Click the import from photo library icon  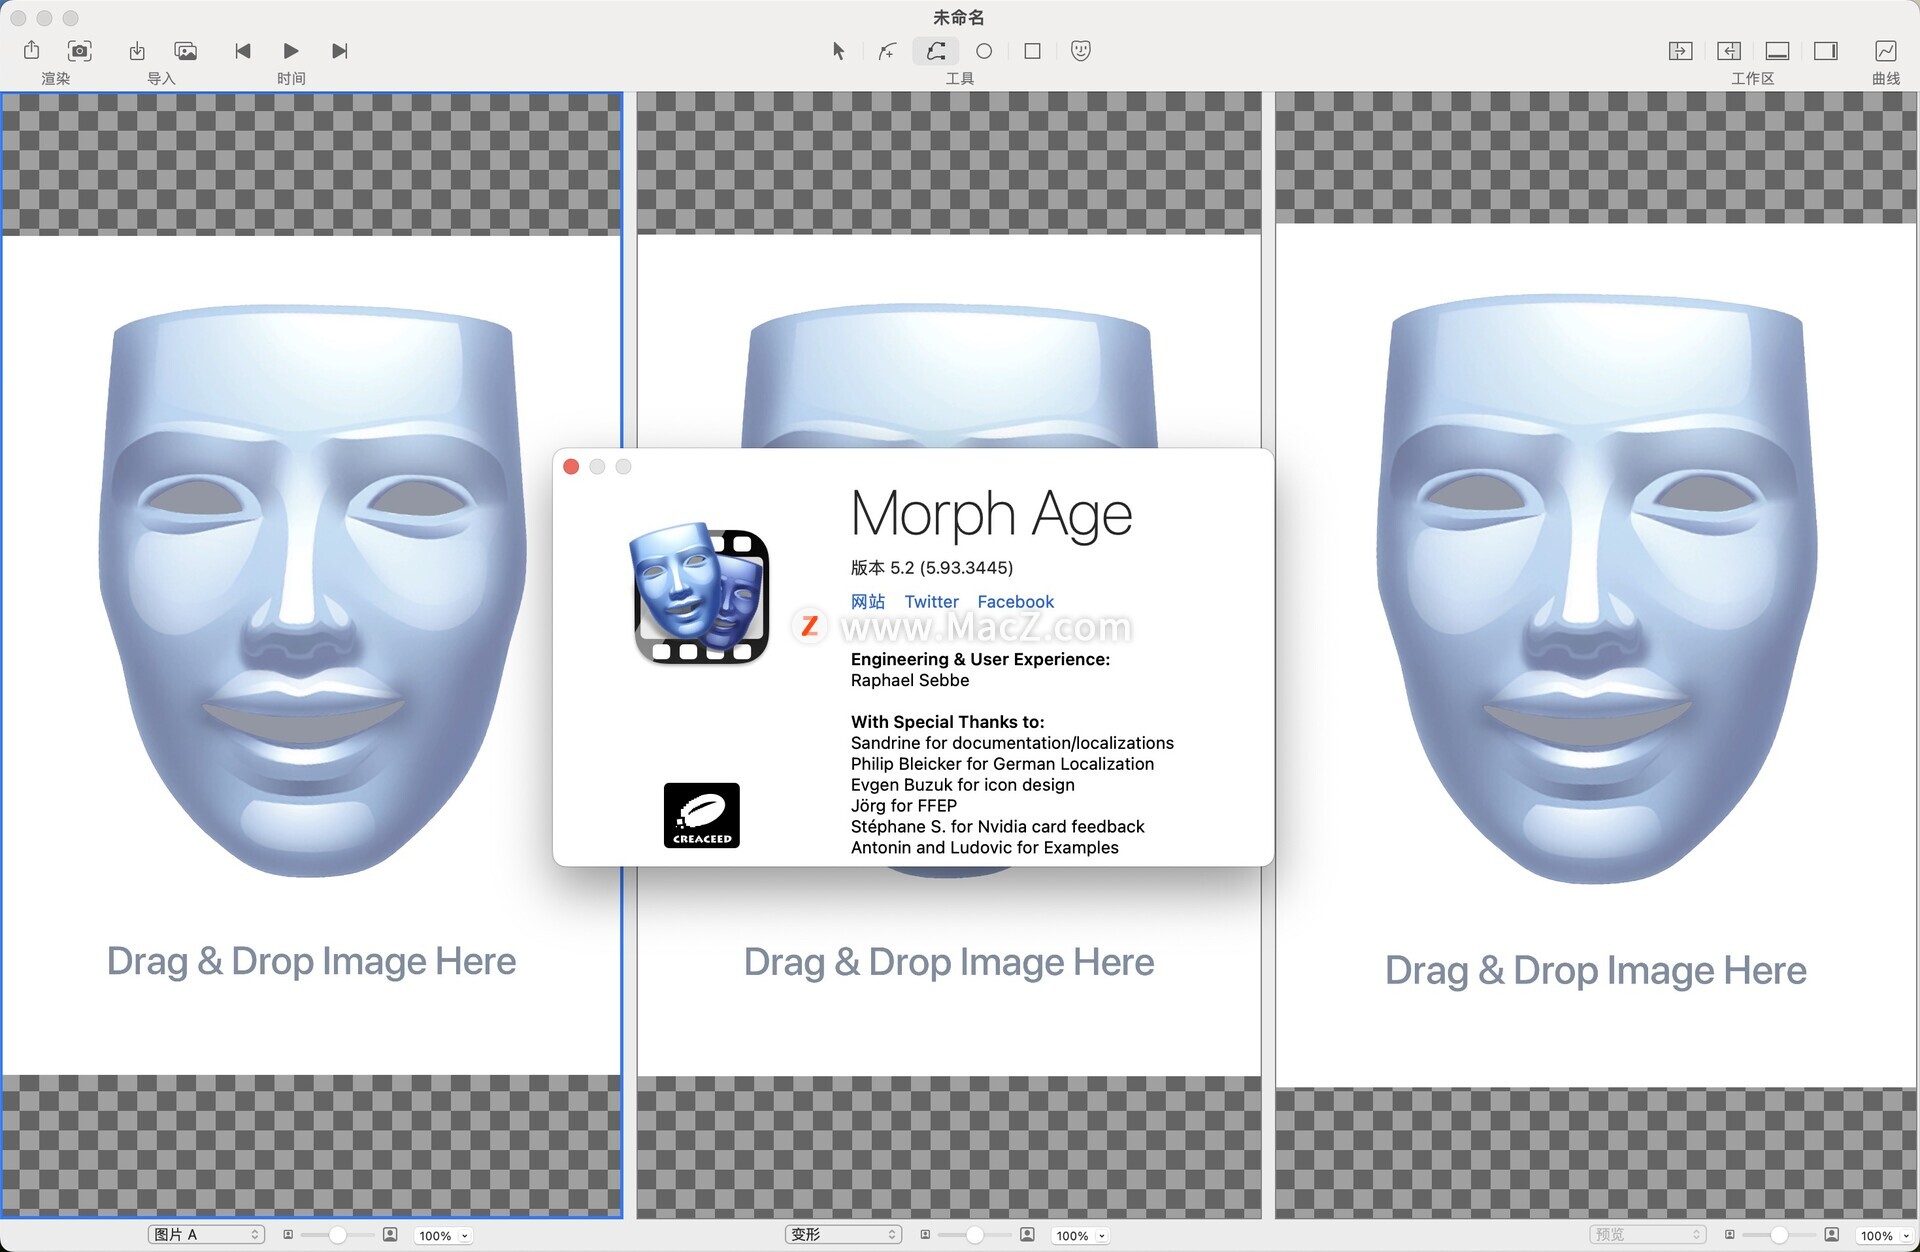tap(185, 50)
